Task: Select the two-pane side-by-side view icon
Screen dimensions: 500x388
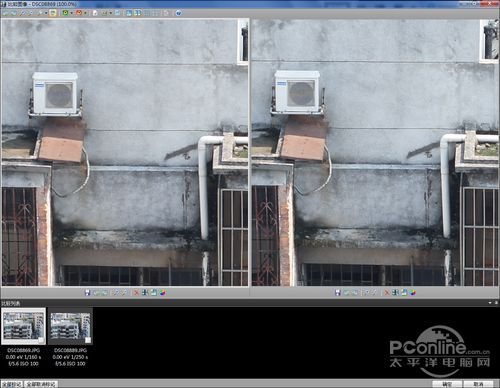Action: pyautogui.click(x=137, y=13)
